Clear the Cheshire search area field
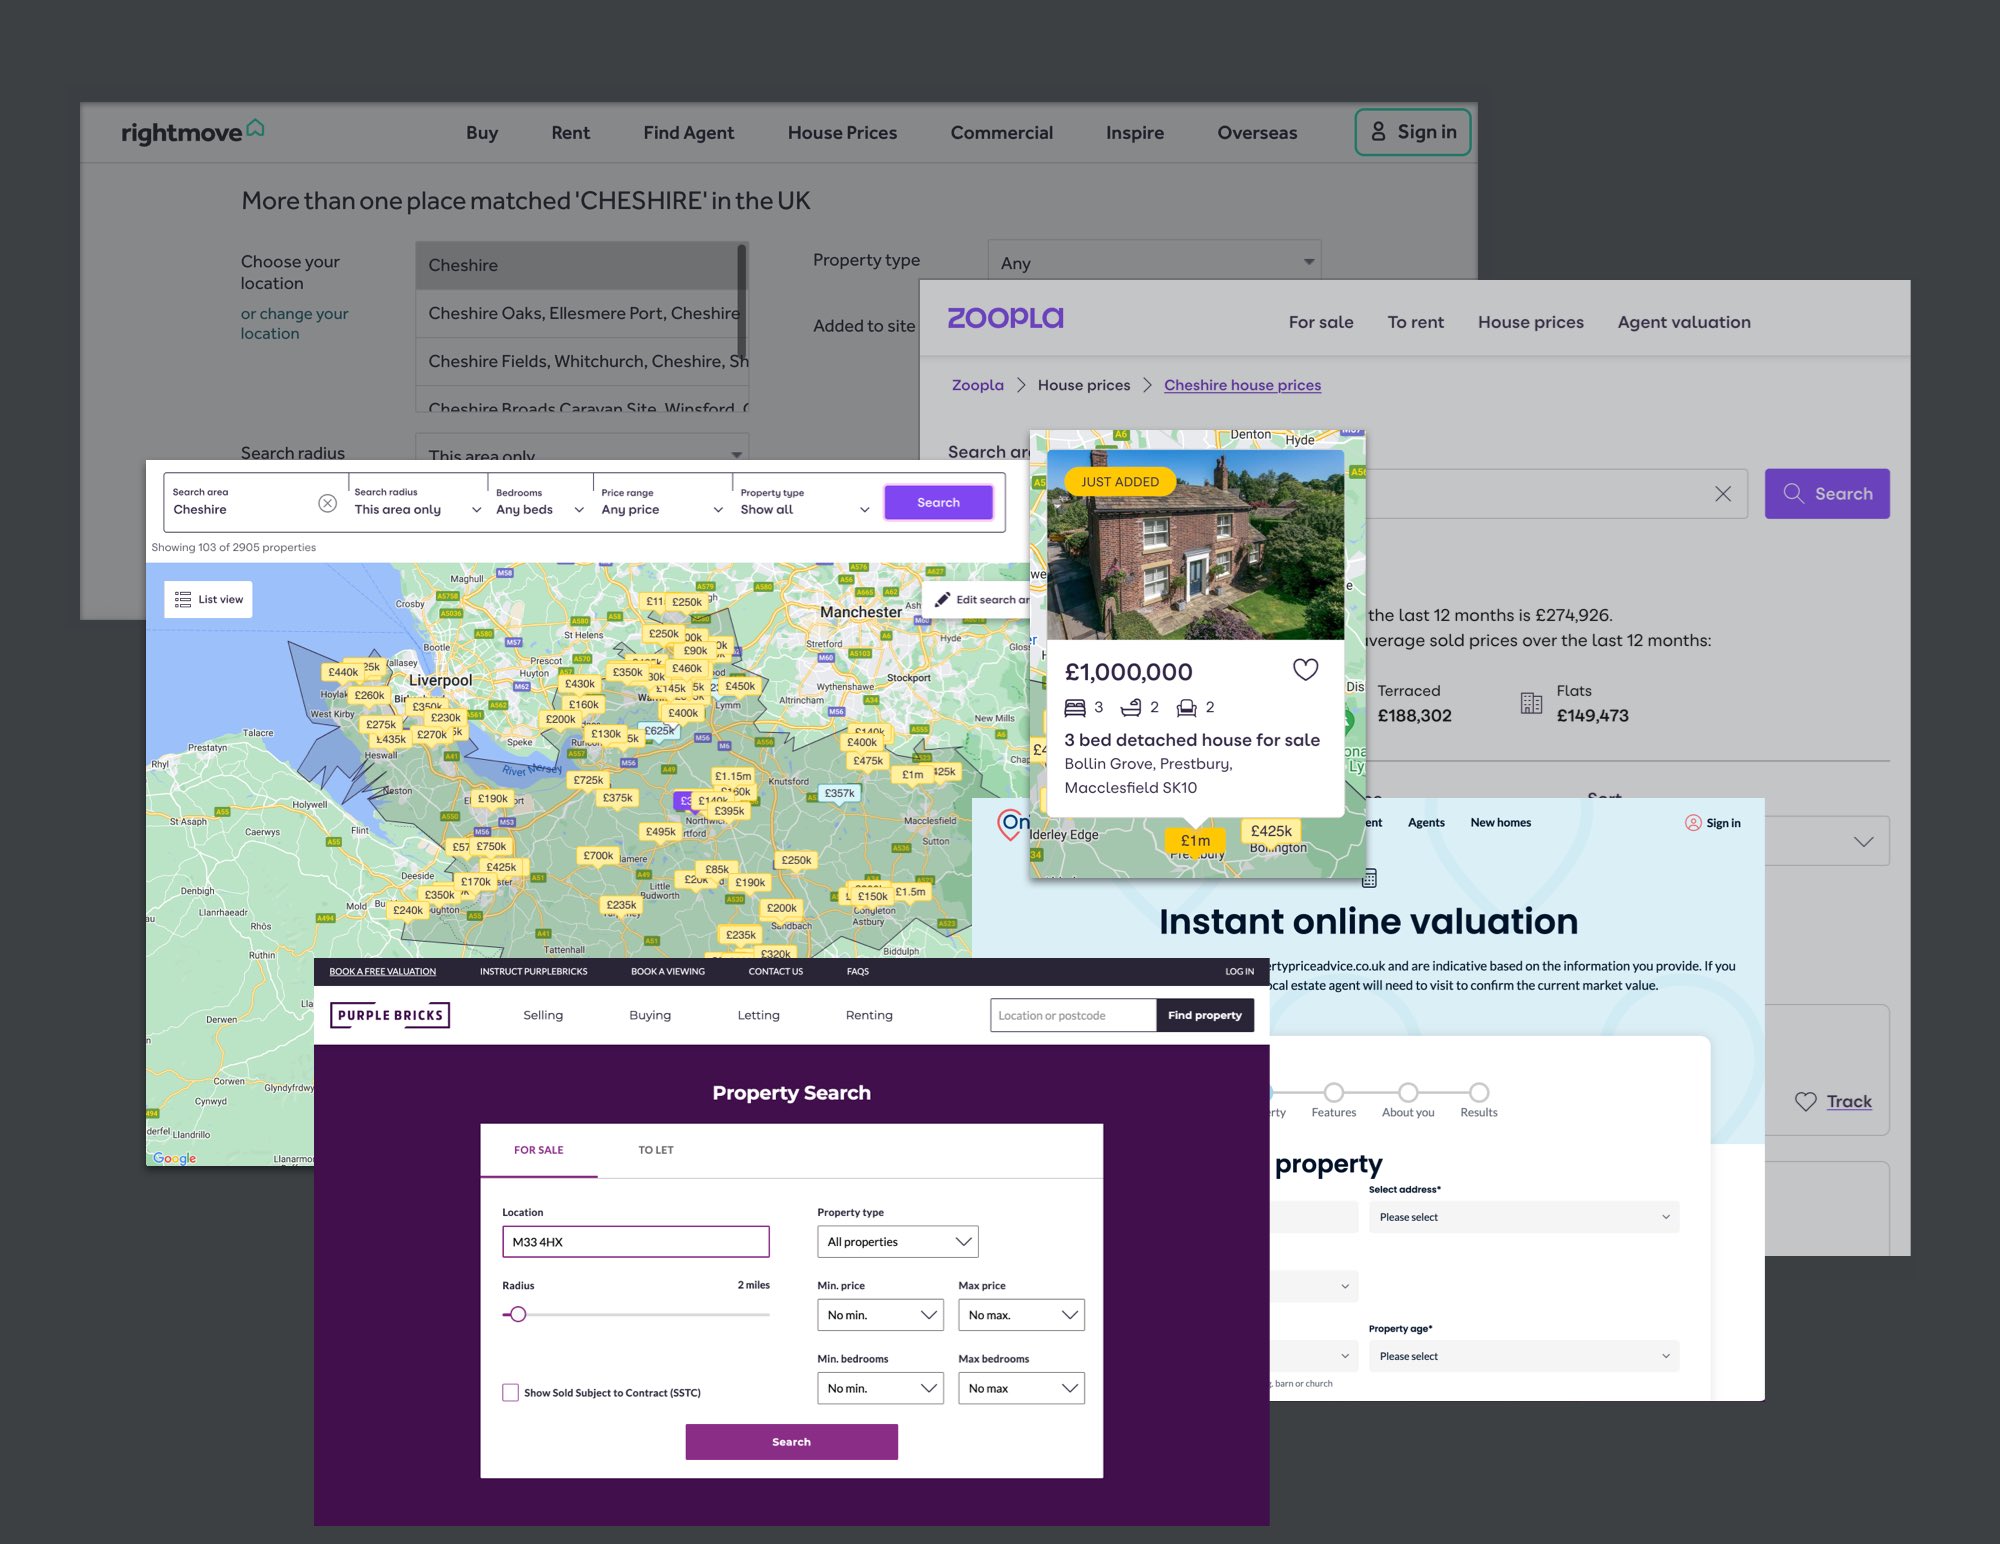This screenshot has width=2000, height=1544. 327,503
